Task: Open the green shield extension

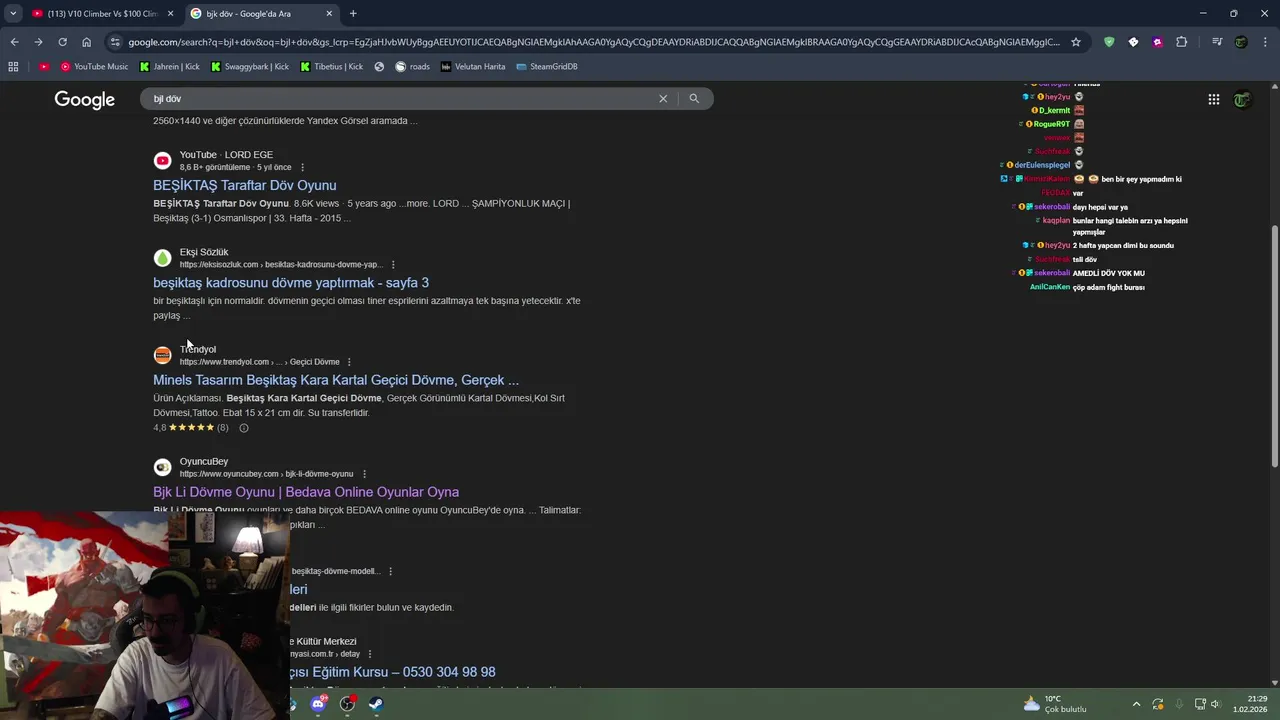Action: point(1109,42)
